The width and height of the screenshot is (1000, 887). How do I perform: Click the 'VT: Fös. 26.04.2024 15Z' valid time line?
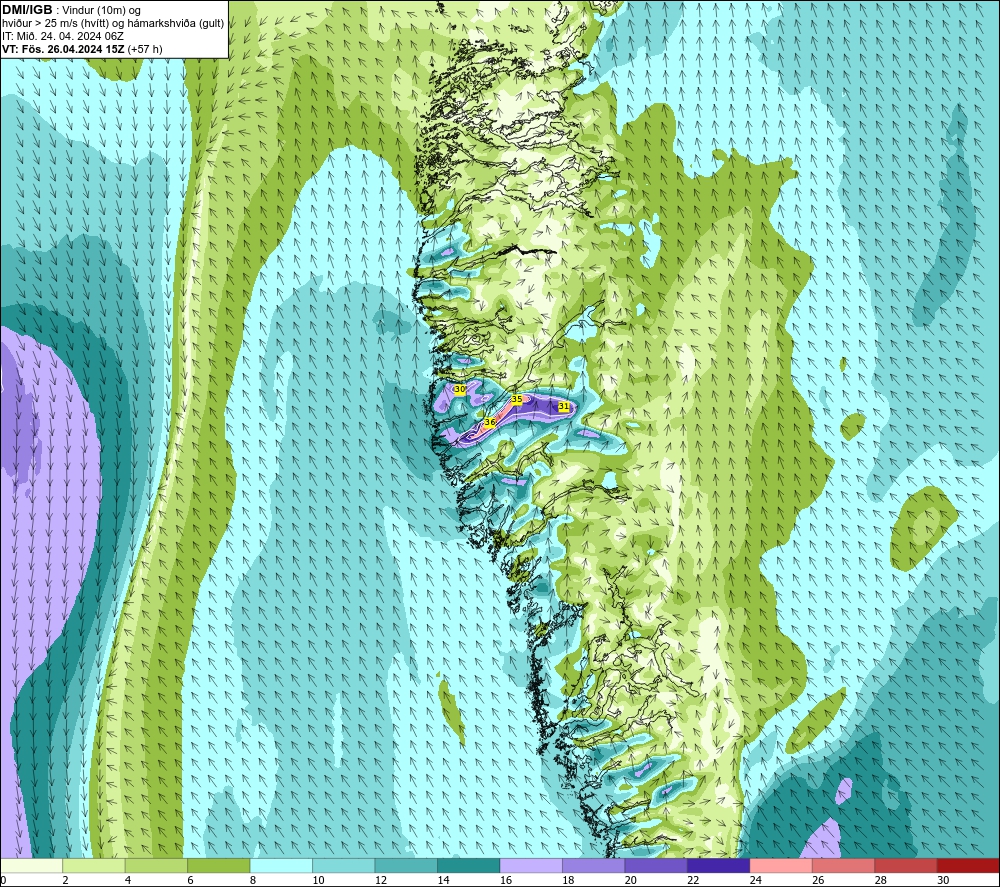tap(63, 49)
